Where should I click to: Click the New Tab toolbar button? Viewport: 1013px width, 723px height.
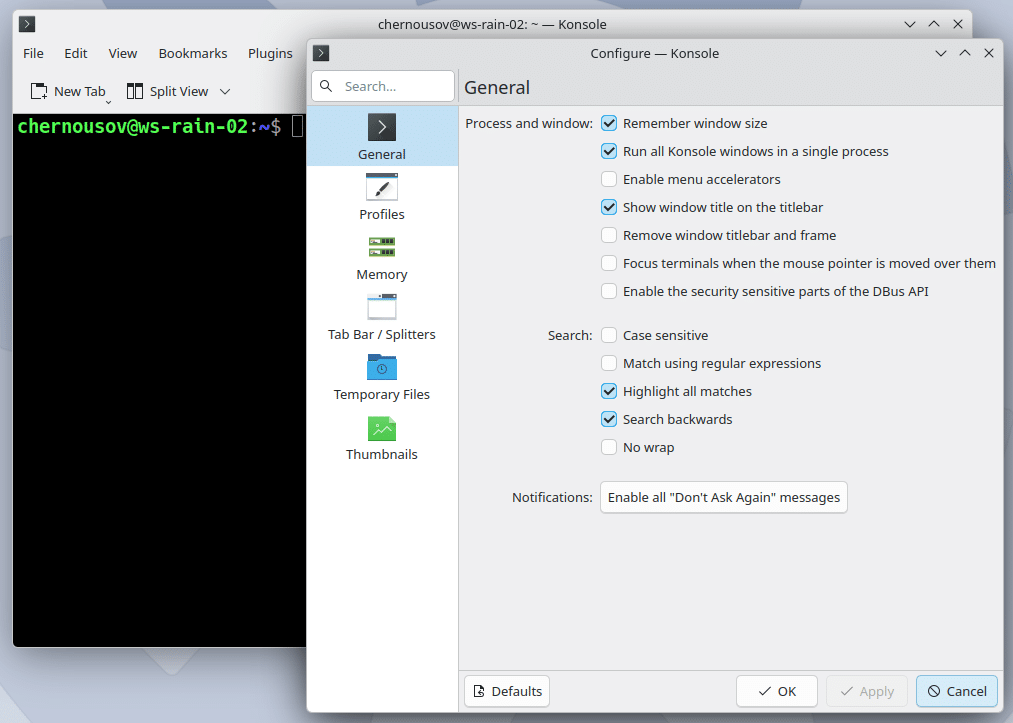pyautogui.click(x=68, y=91)
